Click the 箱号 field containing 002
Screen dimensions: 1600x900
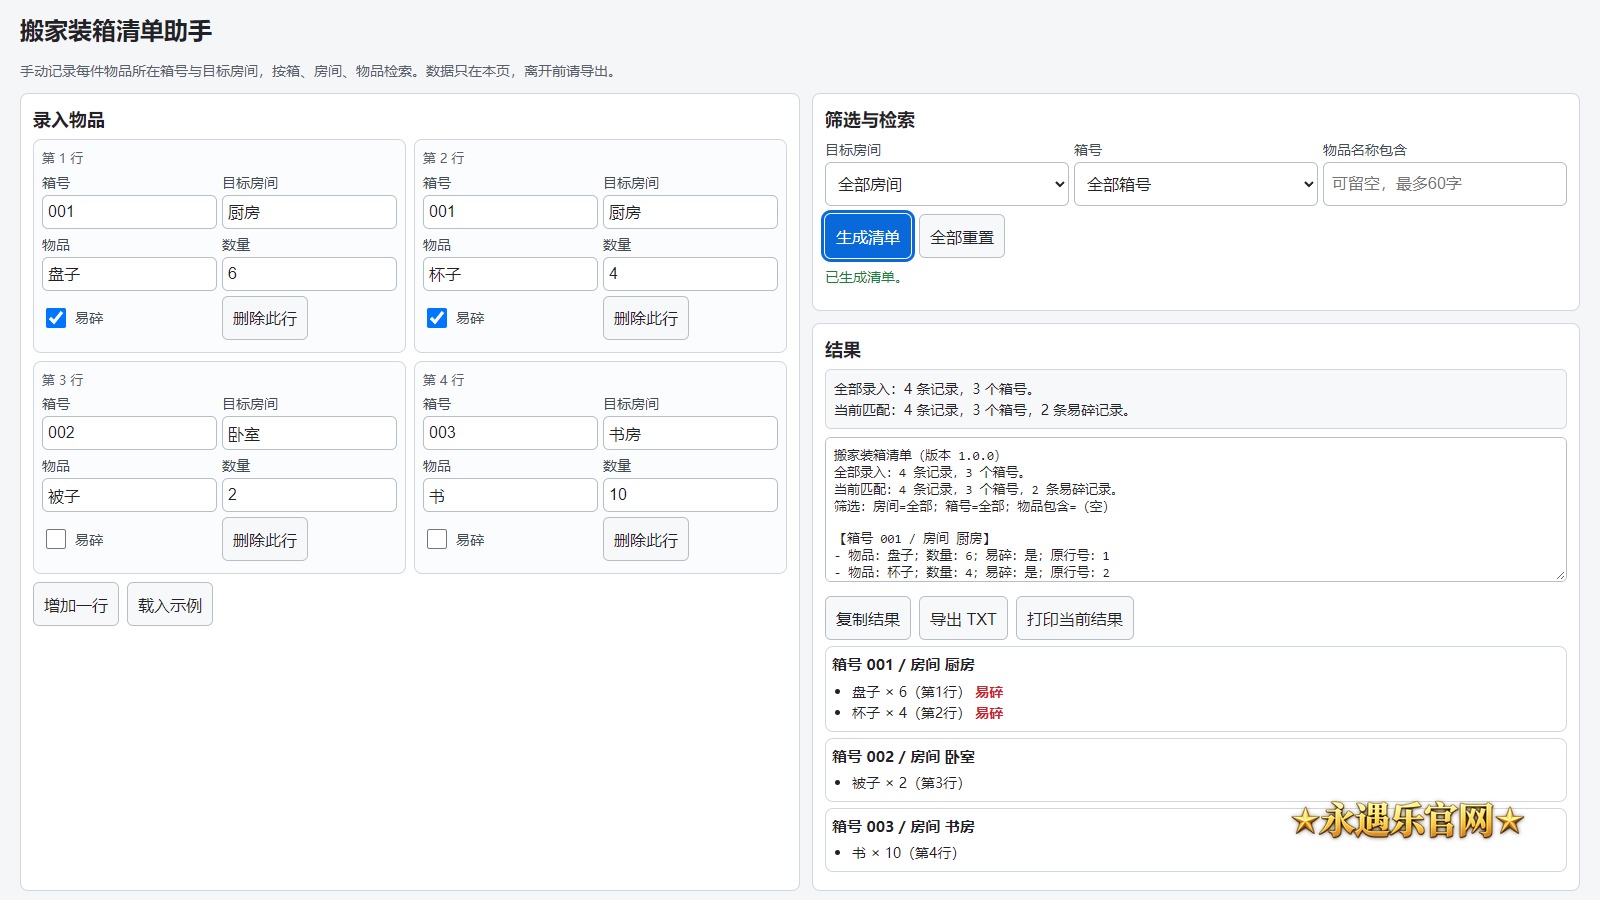129,433
